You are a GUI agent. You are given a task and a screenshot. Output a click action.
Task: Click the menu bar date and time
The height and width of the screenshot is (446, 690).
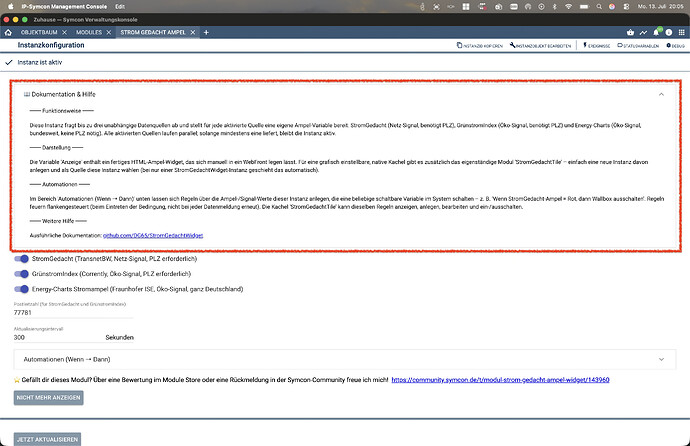click(x=661, y=7)
